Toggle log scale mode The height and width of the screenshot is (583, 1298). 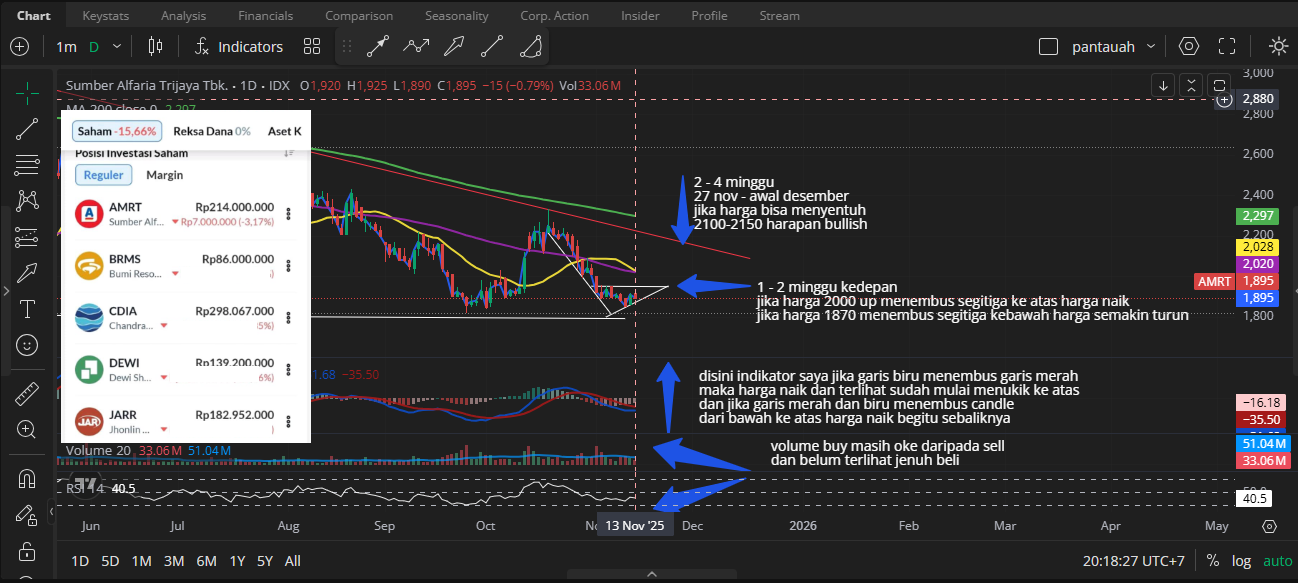click(1241, 561)
